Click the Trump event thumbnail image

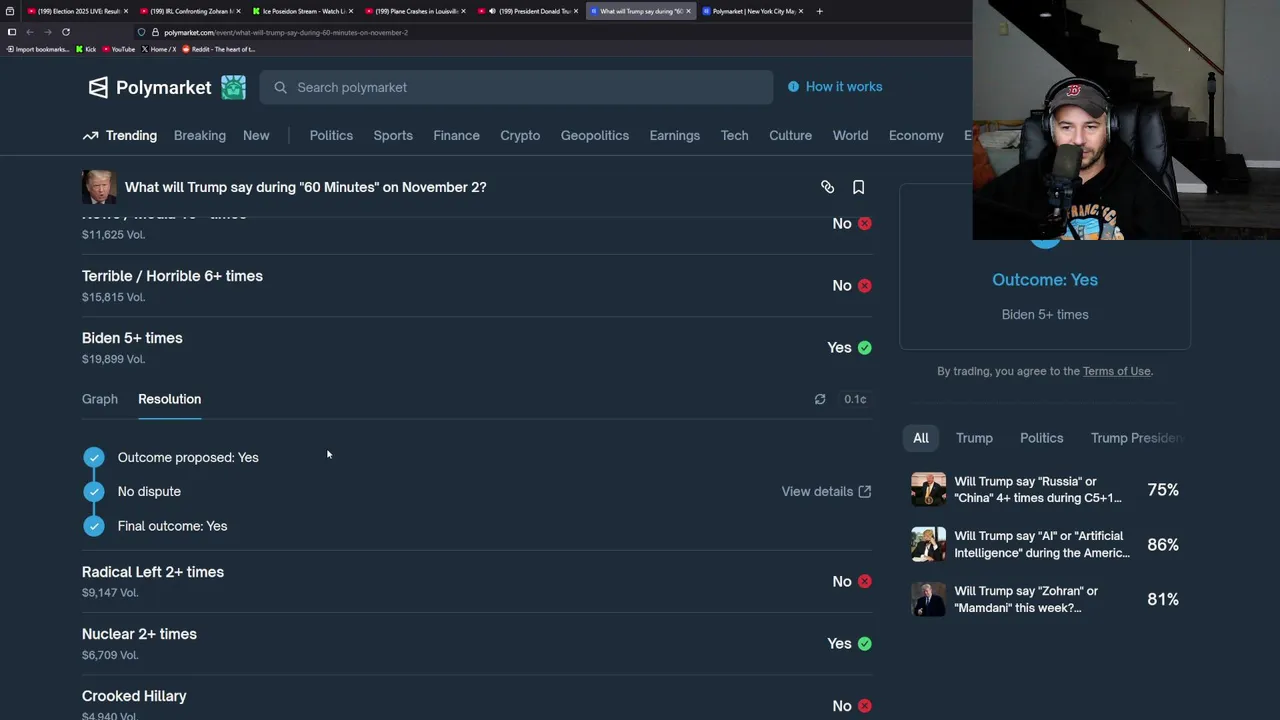tap(98, 187)
